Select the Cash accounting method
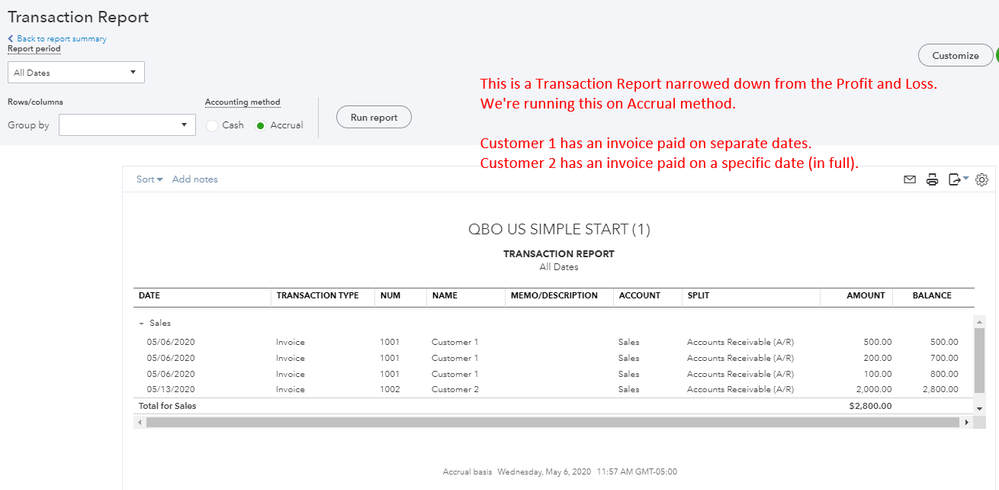Viewport: 999px width, 490px height. click(213, 126)
